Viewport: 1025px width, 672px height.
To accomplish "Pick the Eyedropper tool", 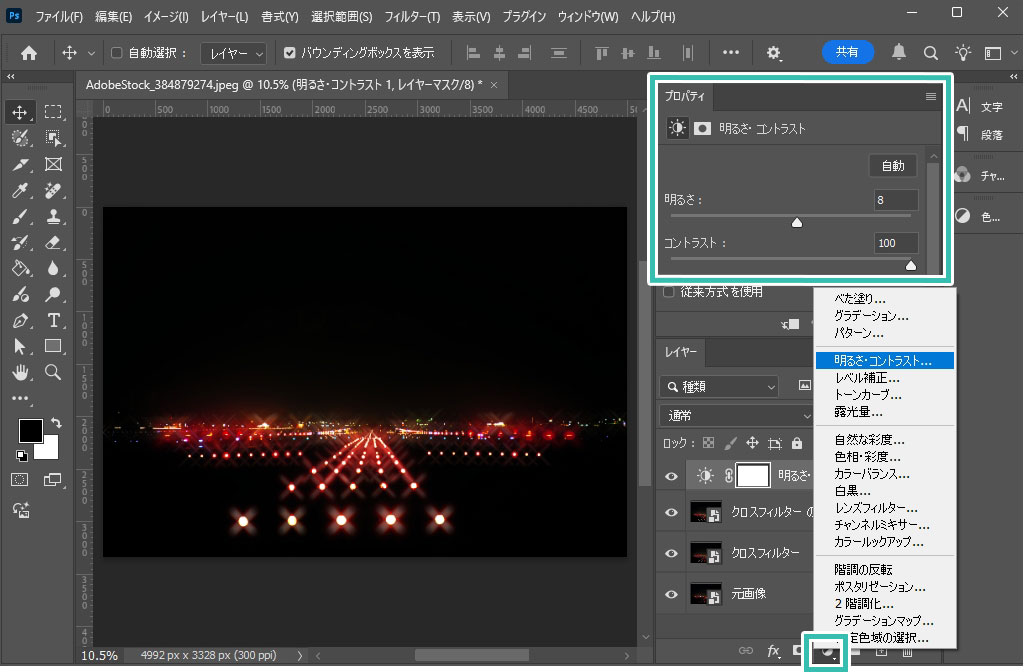I will (20, 190).
